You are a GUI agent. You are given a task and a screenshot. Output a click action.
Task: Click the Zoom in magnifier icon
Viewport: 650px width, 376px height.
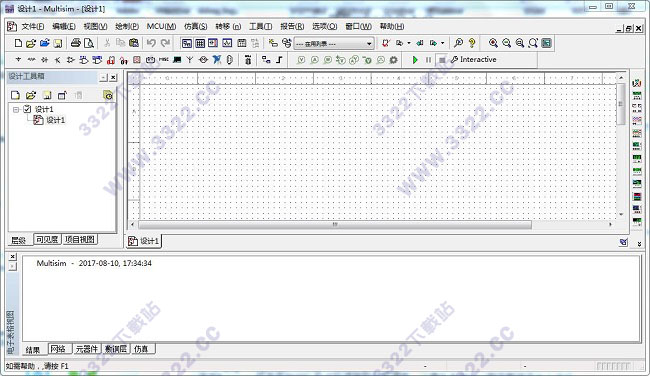coord(493,43)
